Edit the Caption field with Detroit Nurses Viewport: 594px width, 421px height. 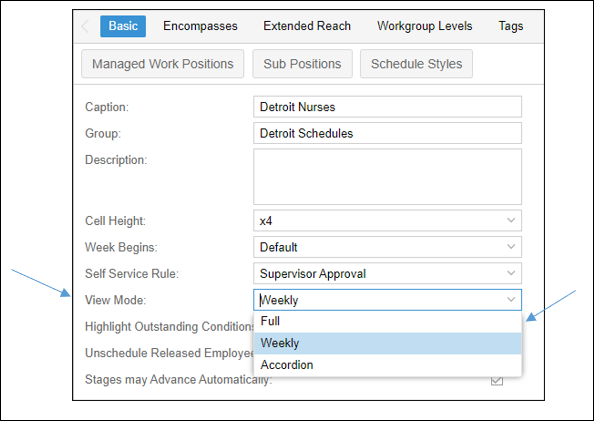click(x=387, y=107)
